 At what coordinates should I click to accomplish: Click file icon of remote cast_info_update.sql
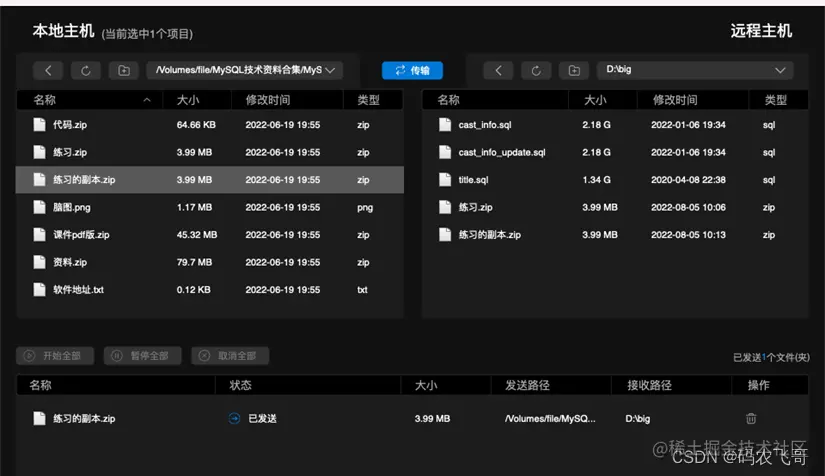[445, 153]
